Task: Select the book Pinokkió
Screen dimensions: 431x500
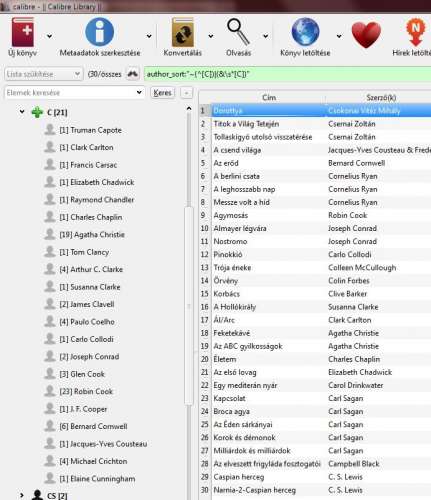Action: tap(228, 254)
